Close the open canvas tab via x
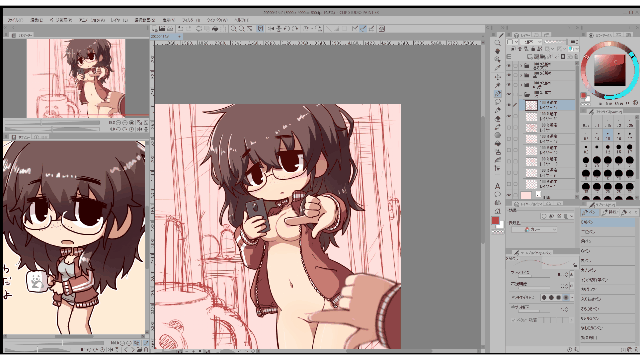640x360 pixels. 179,36
